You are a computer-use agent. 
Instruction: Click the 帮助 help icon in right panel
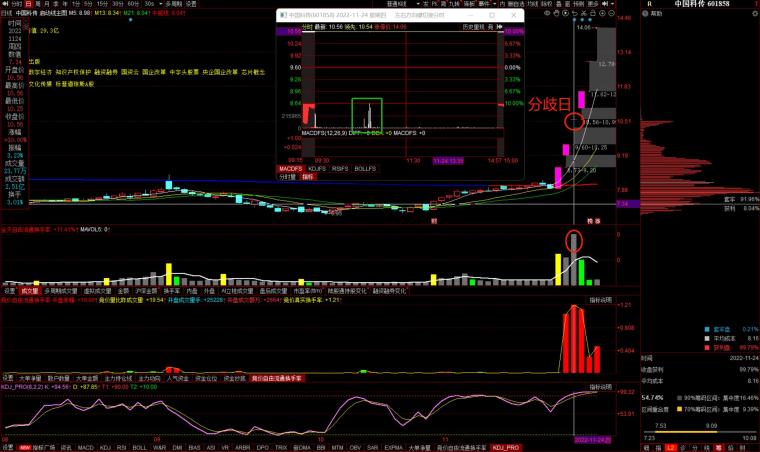tap(645, 14)
